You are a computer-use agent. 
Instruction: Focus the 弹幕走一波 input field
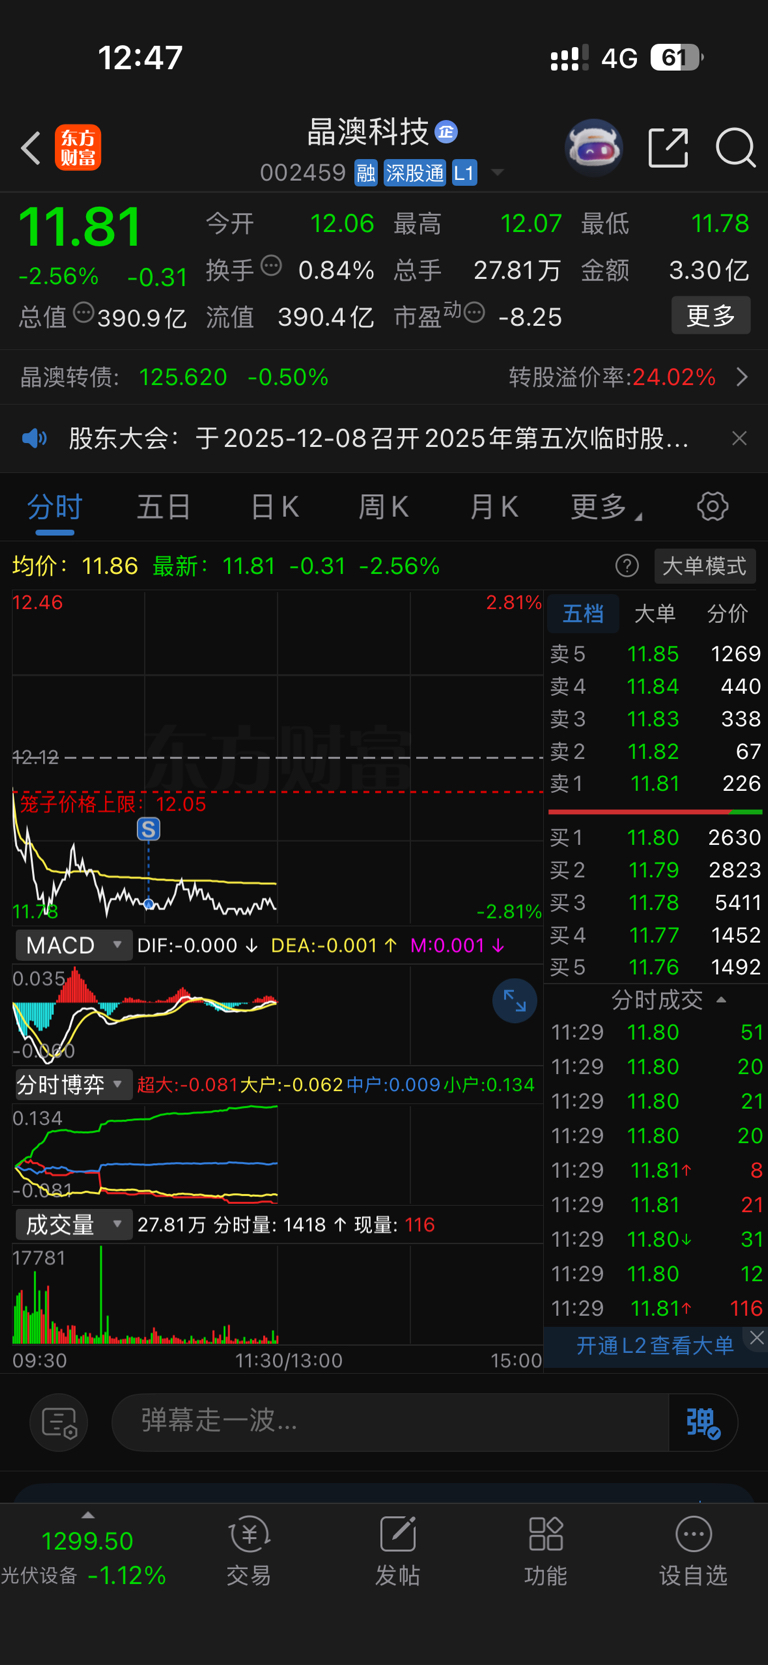(390, 1422)
